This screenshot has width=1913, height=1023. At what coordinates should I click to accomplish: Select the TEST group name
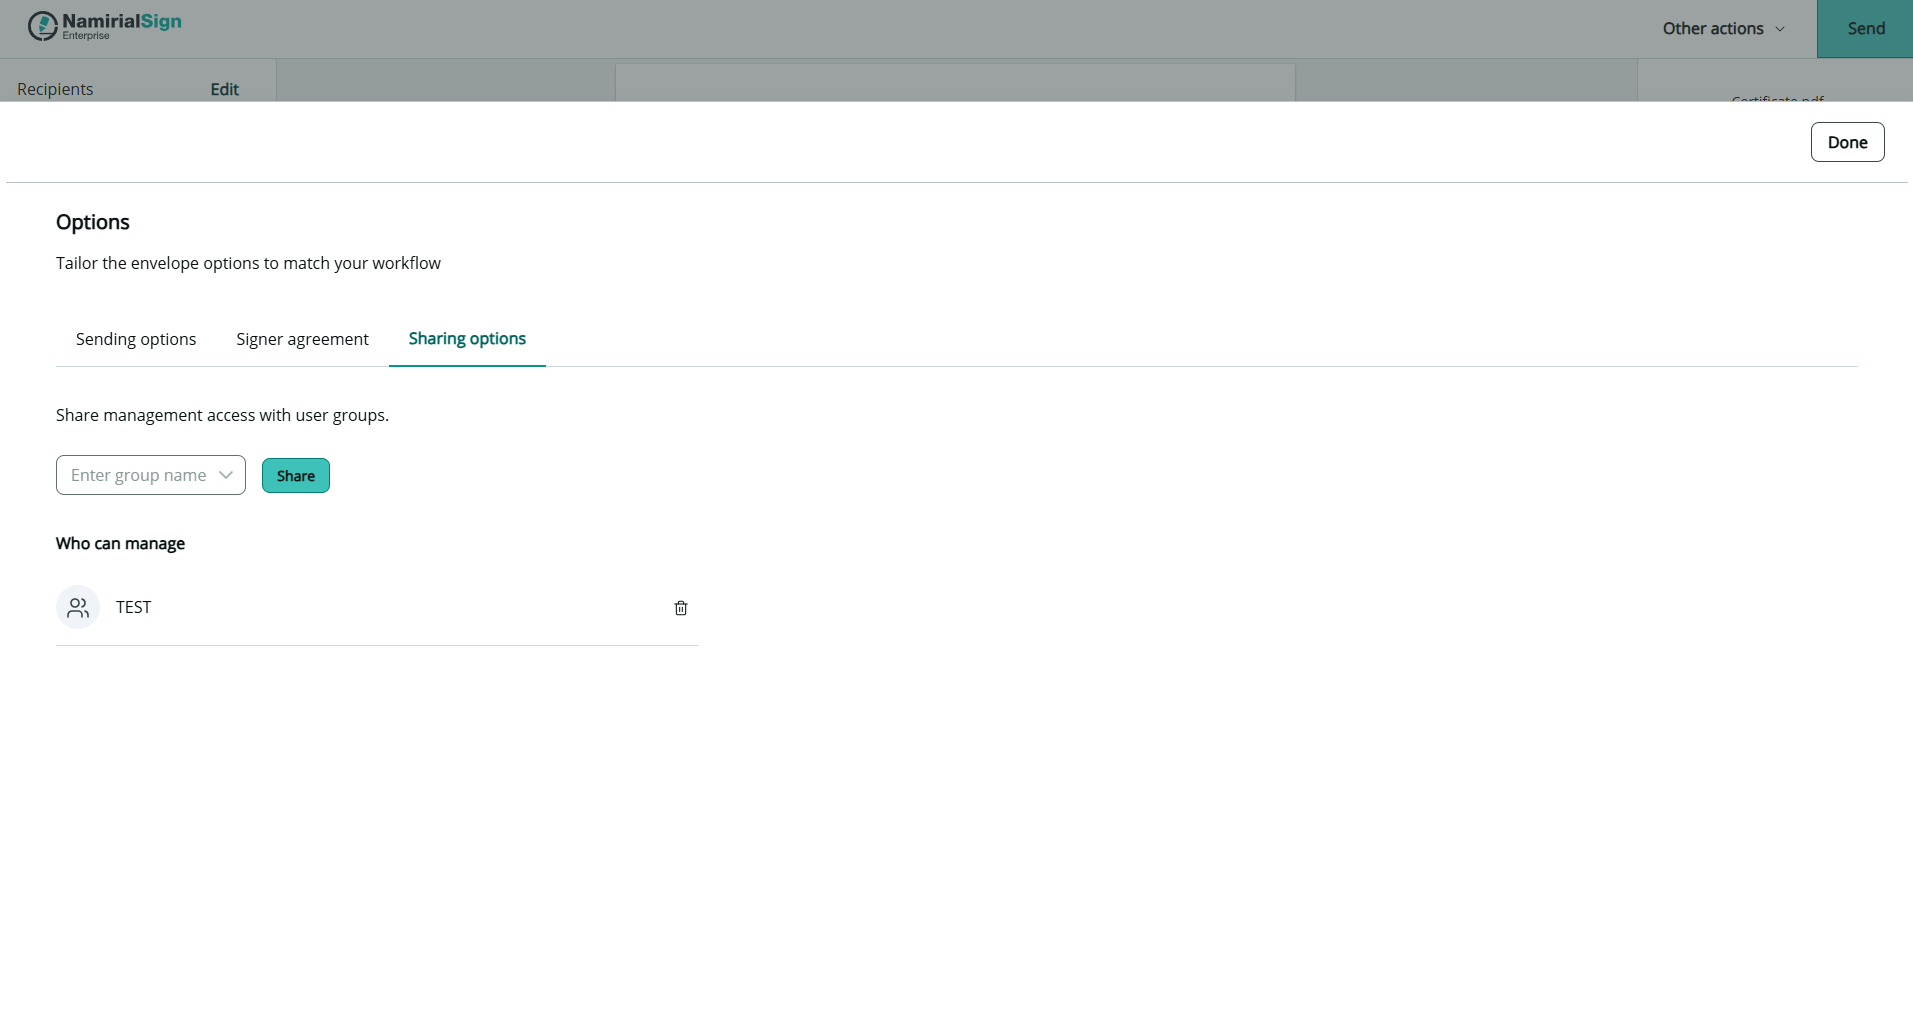coord(133,607)
